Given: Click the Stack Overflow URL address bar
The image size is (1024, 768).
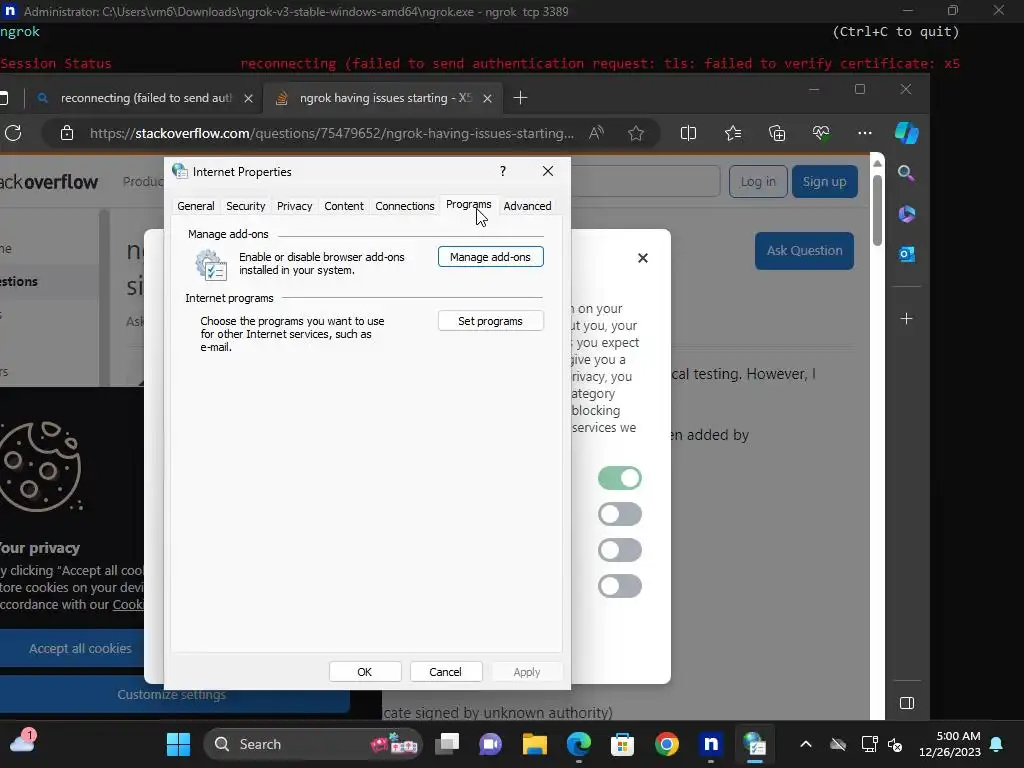Looking at the screenshot, I should [x=332, y=133].
